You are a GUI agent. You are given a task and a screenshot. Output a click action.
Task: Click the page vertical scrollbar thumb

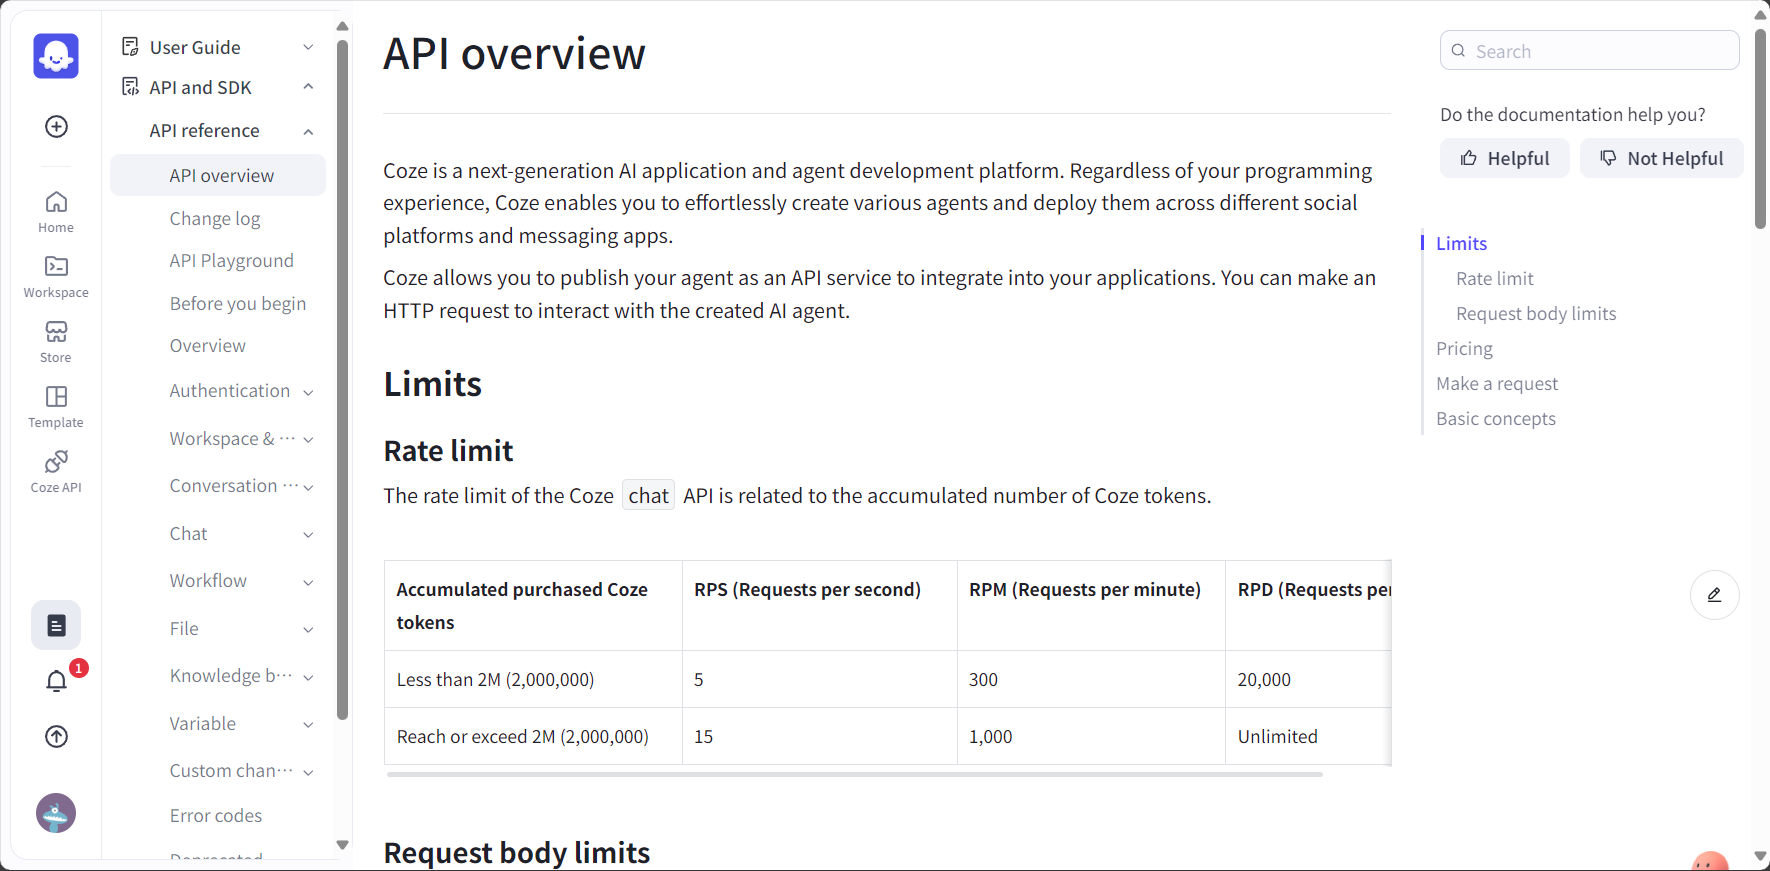tap(1760, 129)
